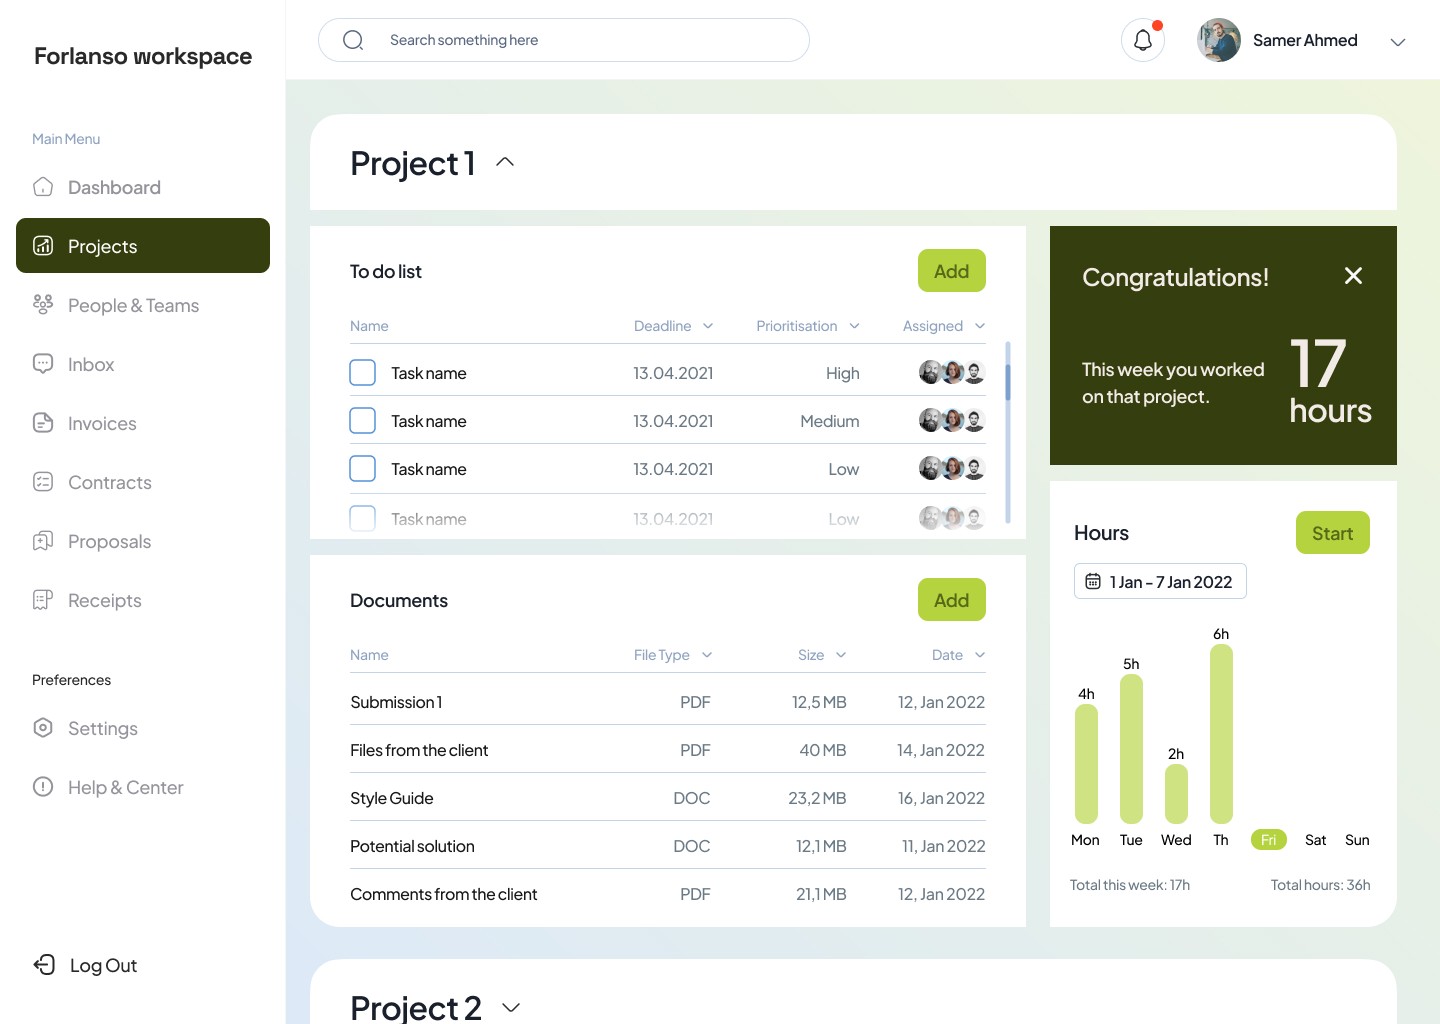Click Forlanso workspace title
The image size is (1440, 1024).
click(x=143, y=56)
